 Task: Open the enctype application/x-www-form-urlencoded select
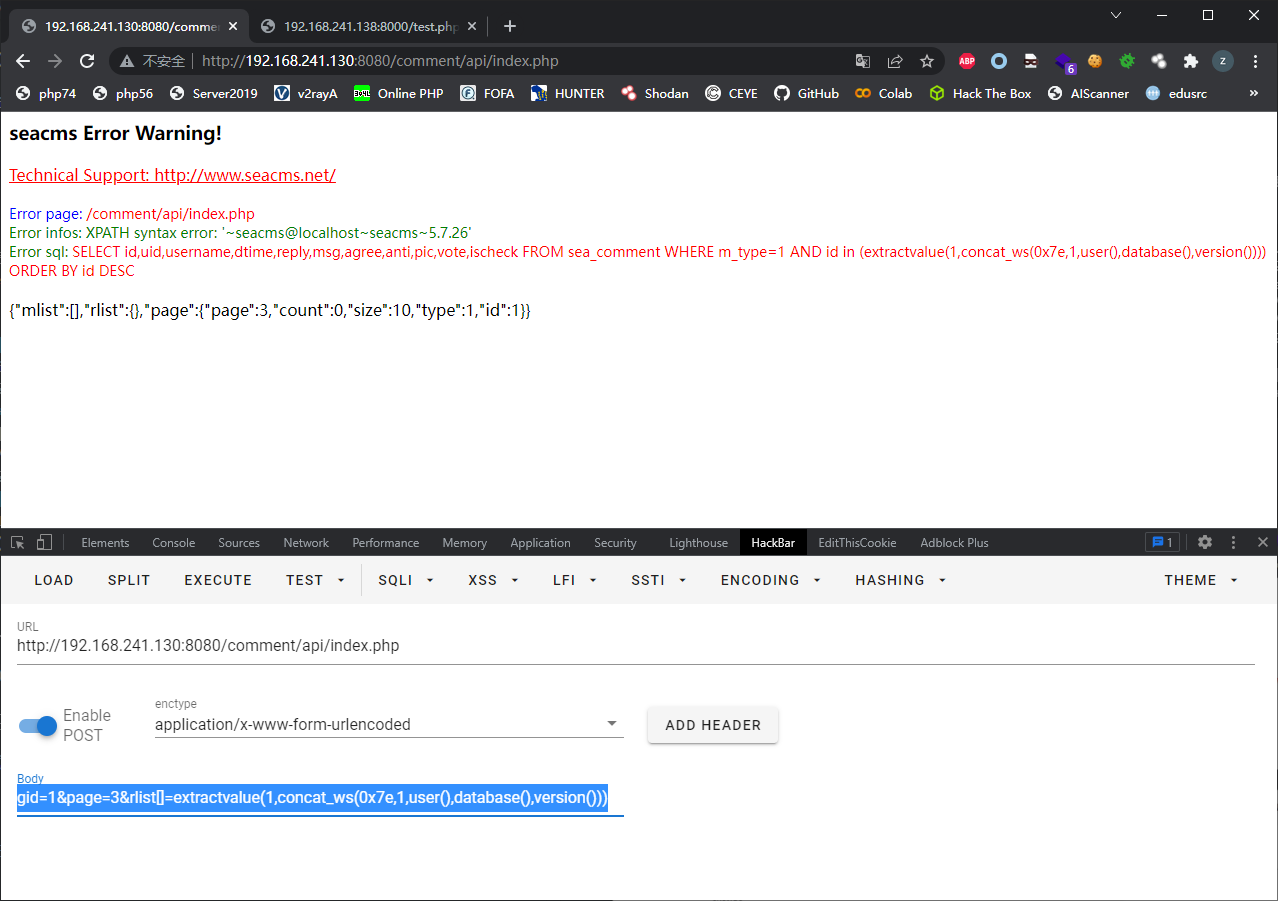[x=388, y=724]
